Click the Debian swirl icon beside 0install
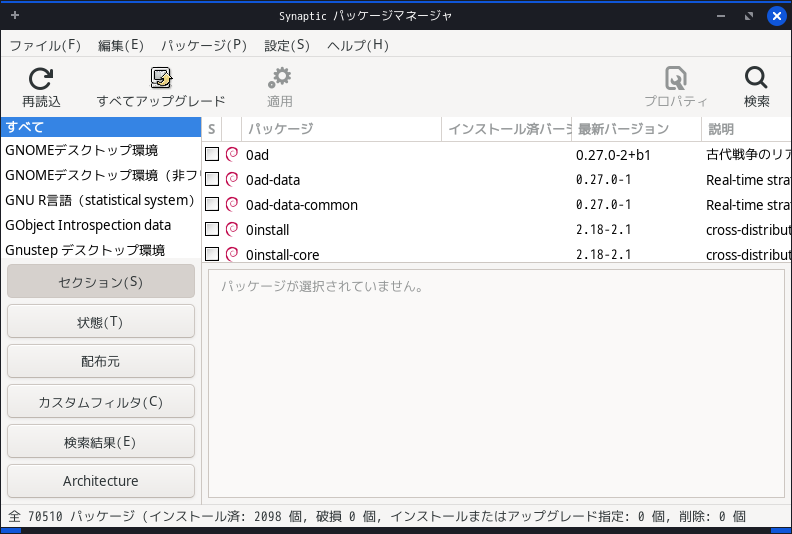792x534 pixels. pyautogui.click(x=232, y=230)
